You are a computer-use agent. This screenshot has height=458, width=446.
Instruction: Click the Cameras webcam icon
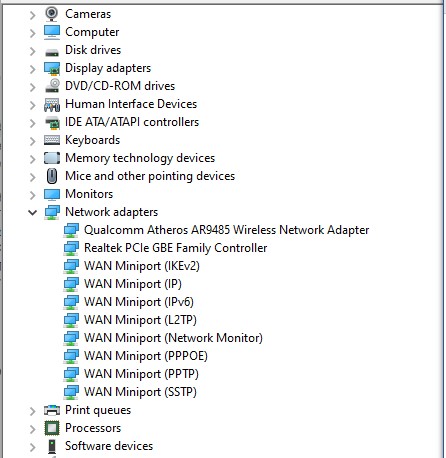pos(52,14)
